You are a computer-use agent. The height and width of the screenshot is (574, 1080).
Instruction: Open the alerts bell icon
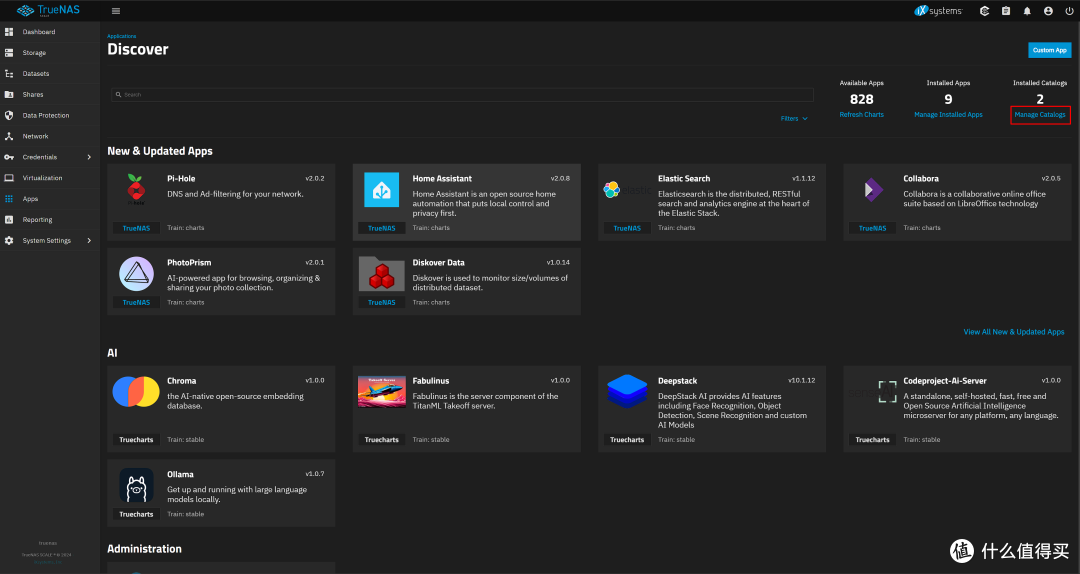click(x=1027, y=11)
